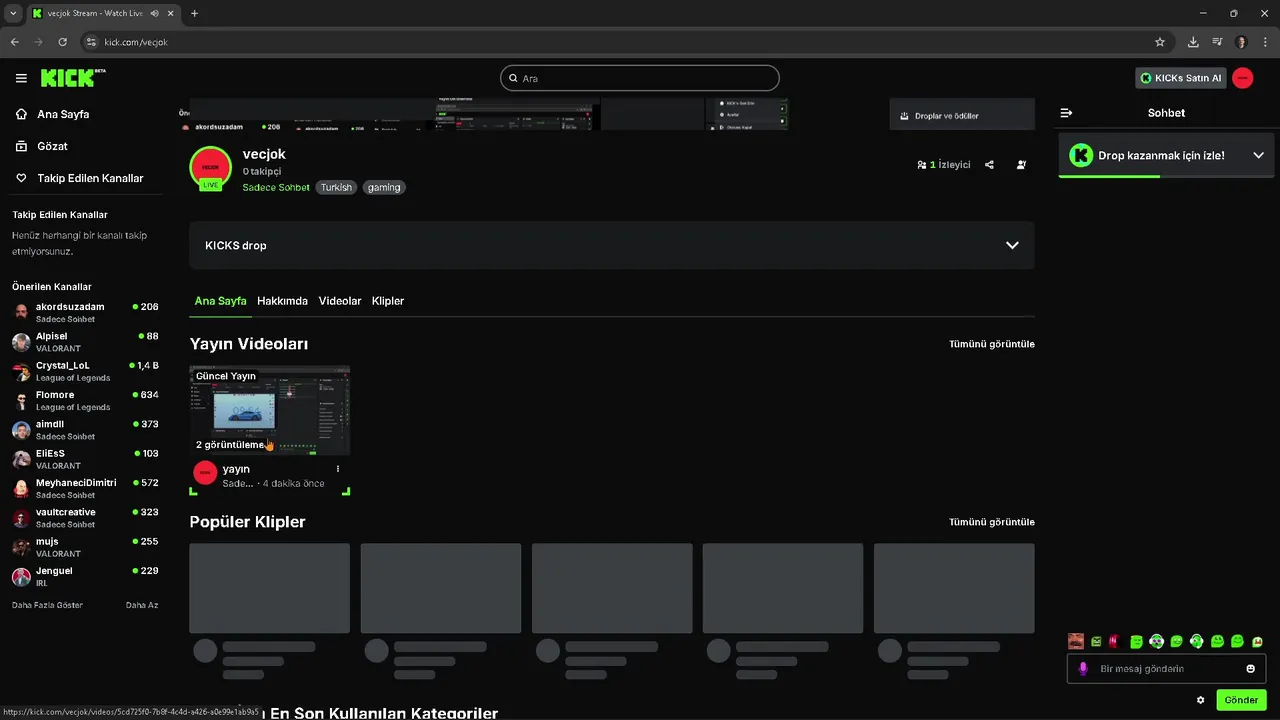Open EliEsS recommended channel

(85, 459)
